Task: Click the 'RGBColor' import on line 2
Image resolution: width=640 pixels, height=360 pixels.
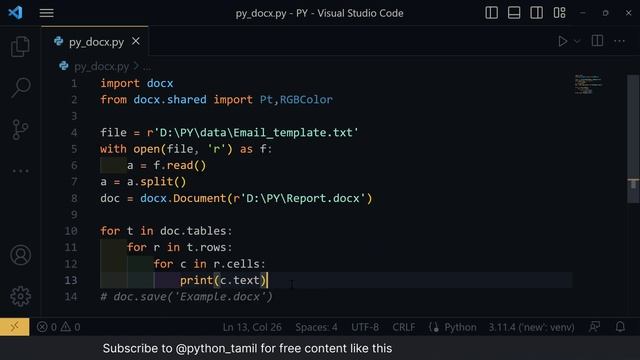Action: pos(306,100)
